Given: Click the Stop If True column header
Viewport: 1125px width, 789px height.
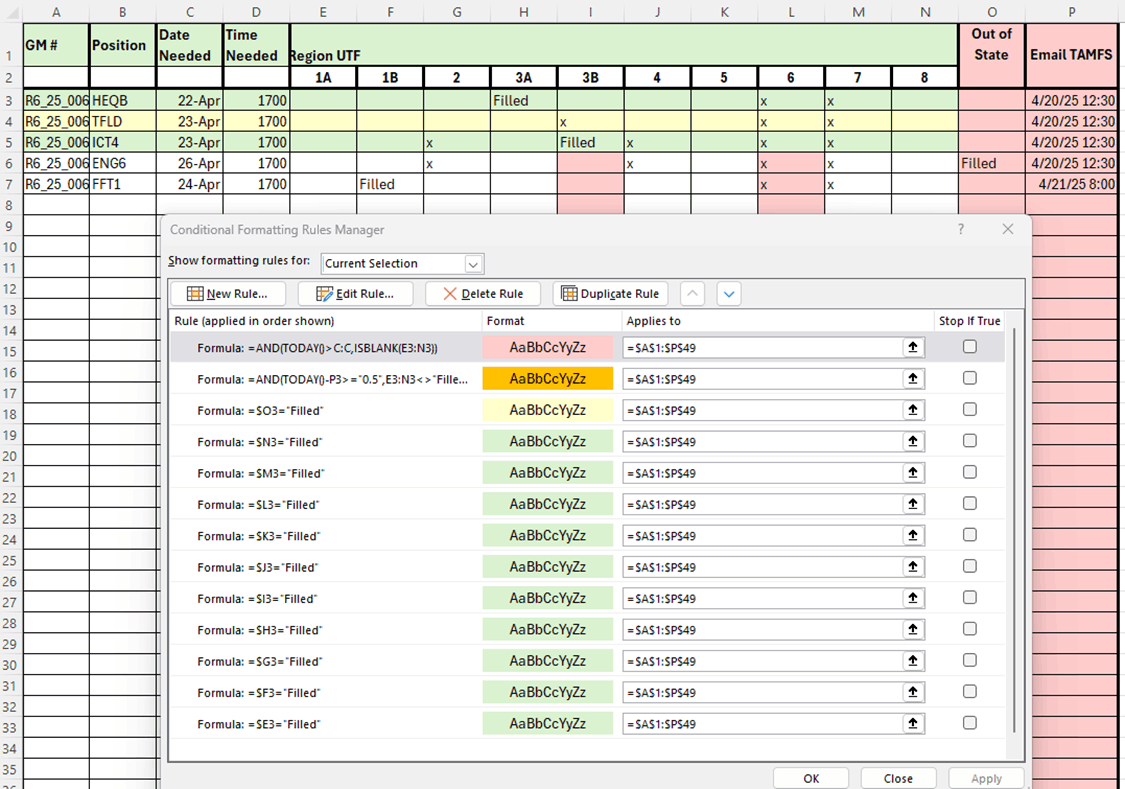Looking at the screenshot, I should click(x=969, y=321).
